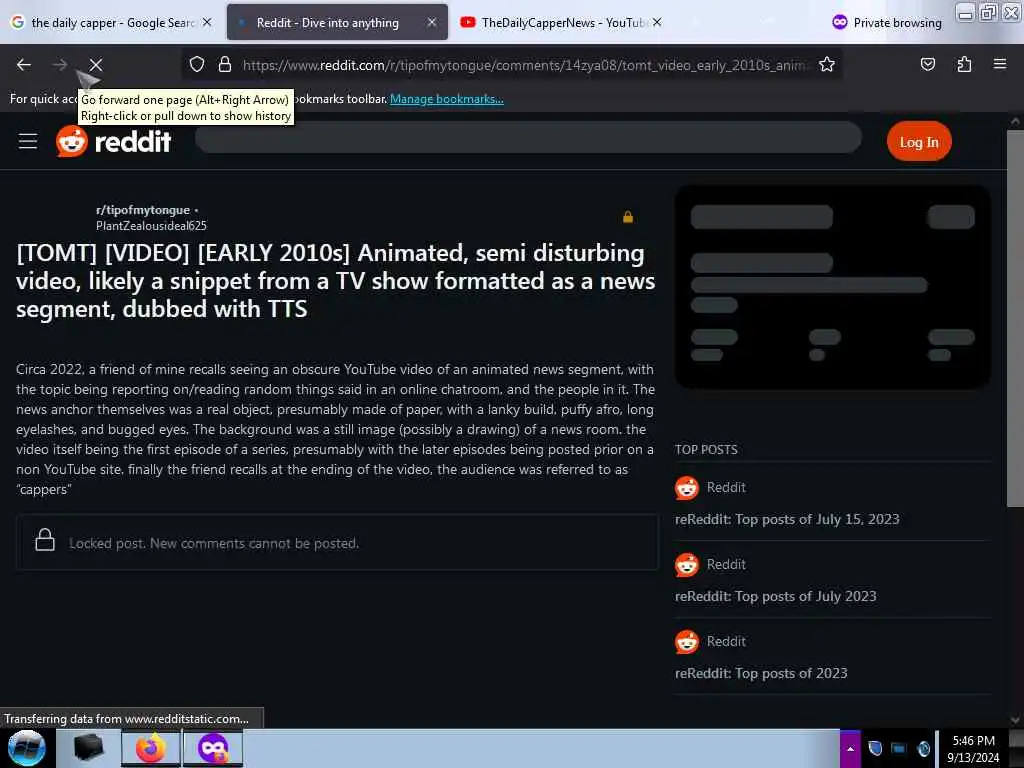Open reReddit Top posts of 2023
The image size is (1024, 768).
[x=761, y=673]
